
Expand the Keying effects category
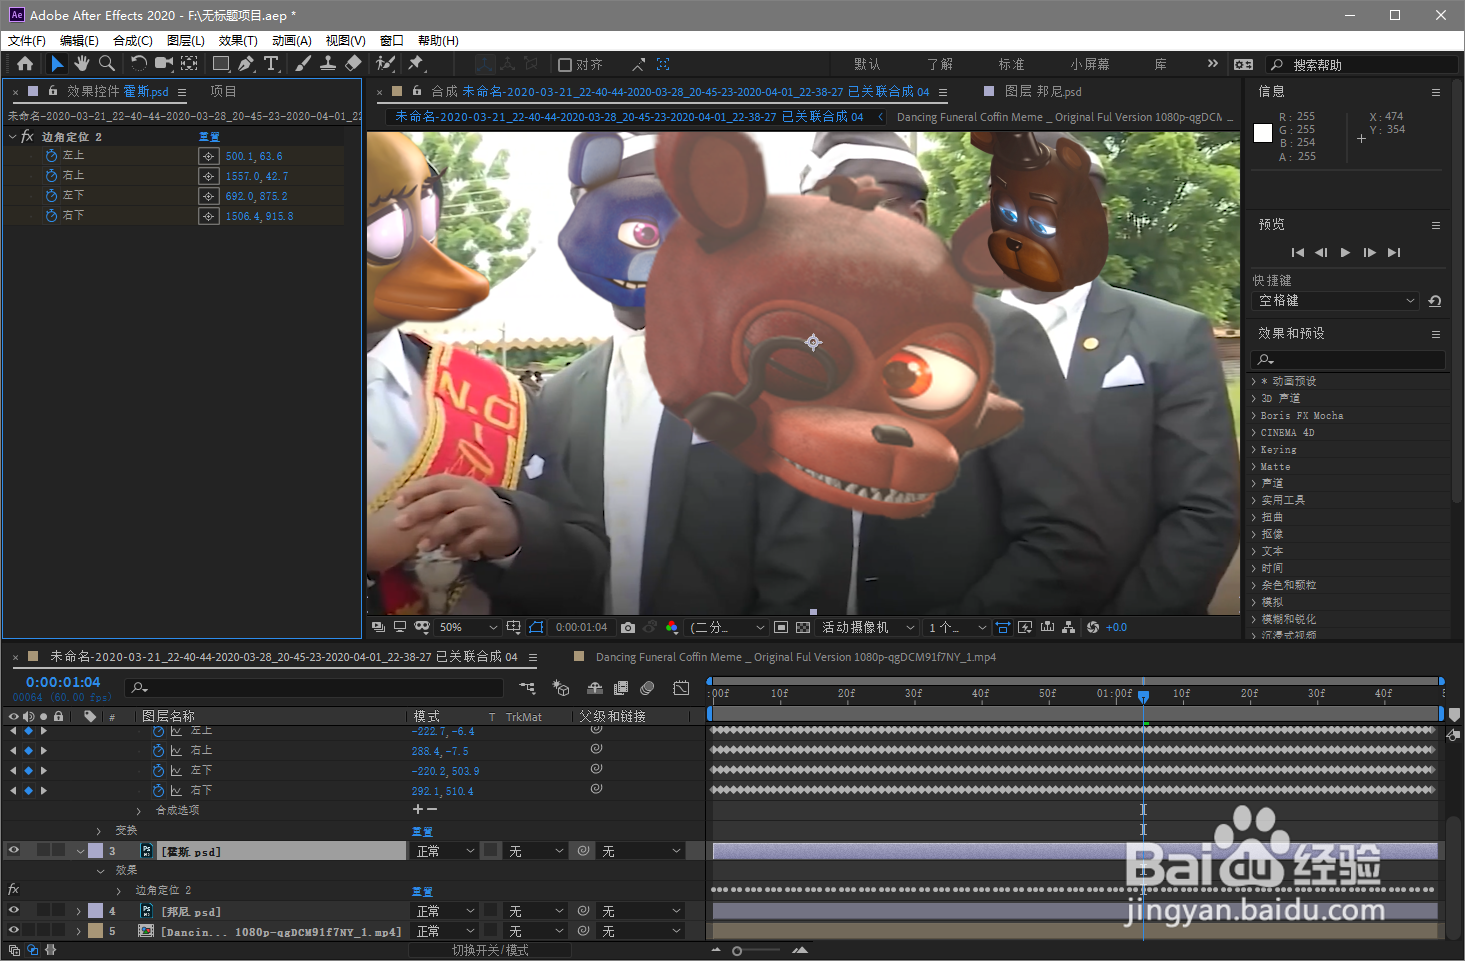(1254, 449)
